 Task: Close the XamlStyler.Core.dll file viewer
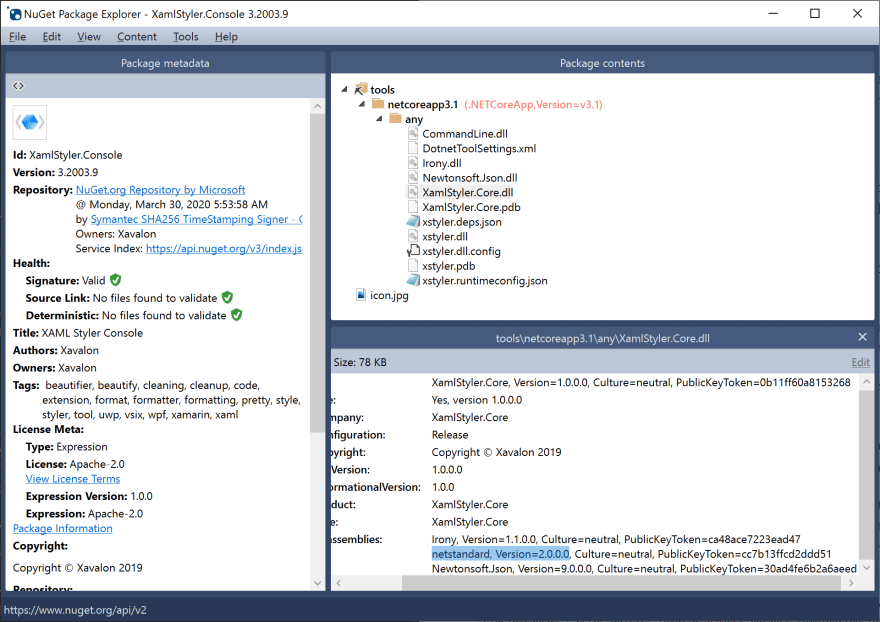coord(863,337)
